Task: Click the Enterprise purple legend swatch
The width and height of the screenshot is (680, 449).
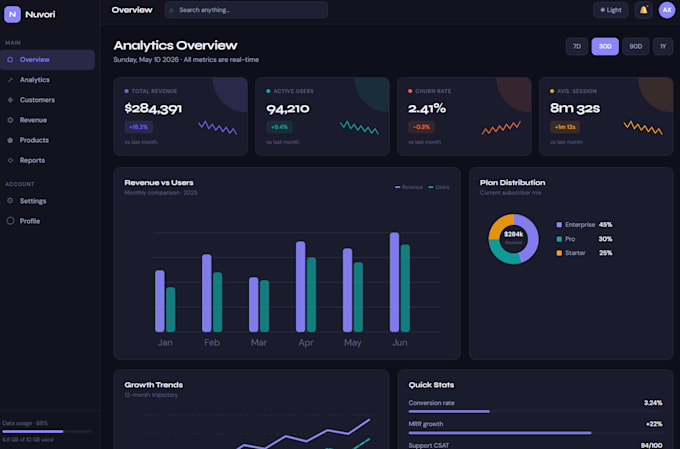Action: click(559, 225)
